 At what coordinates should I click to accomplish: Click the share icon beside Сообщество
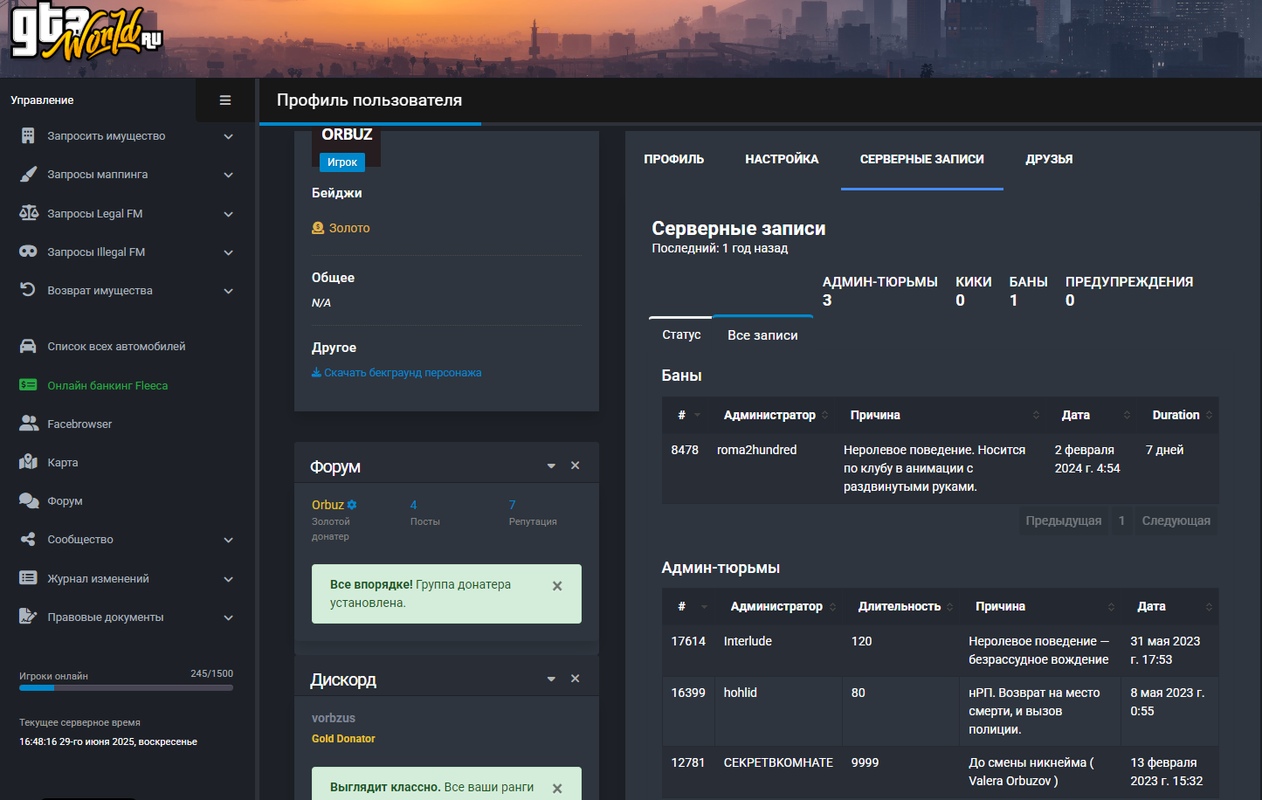[x=28, y=539]
